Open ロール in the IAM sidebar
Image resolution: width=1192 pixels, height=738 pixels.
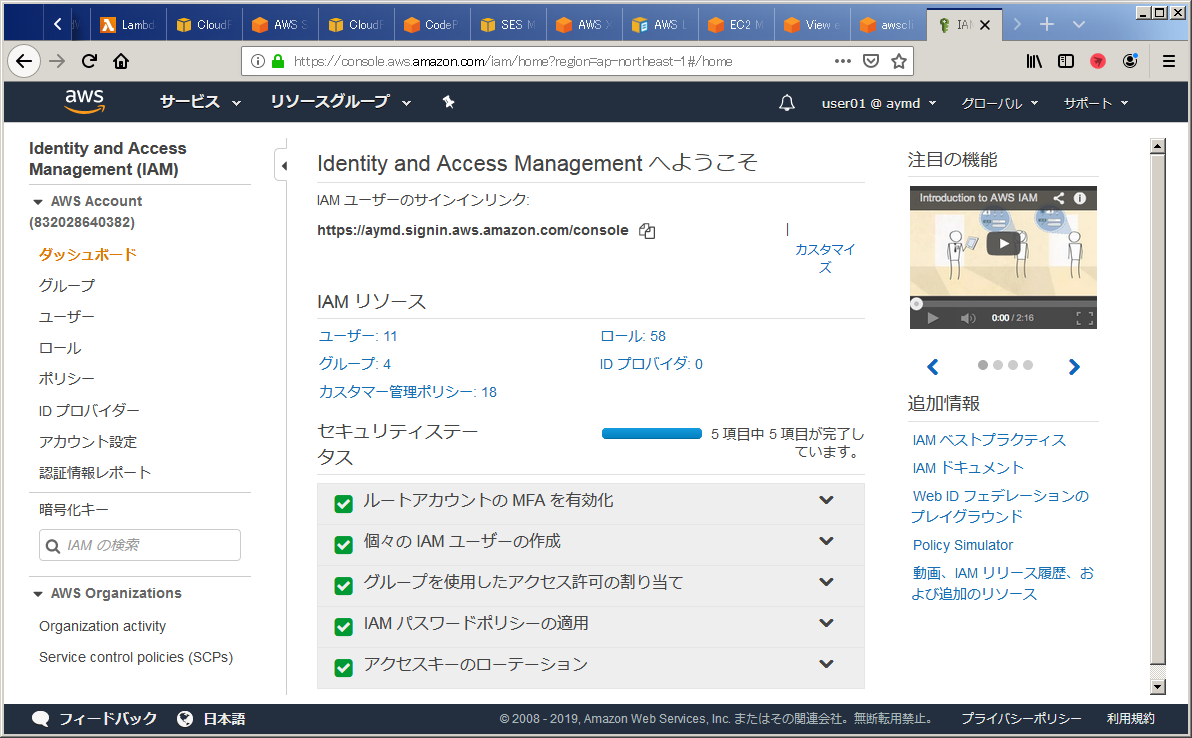click(x=60, y=348)
